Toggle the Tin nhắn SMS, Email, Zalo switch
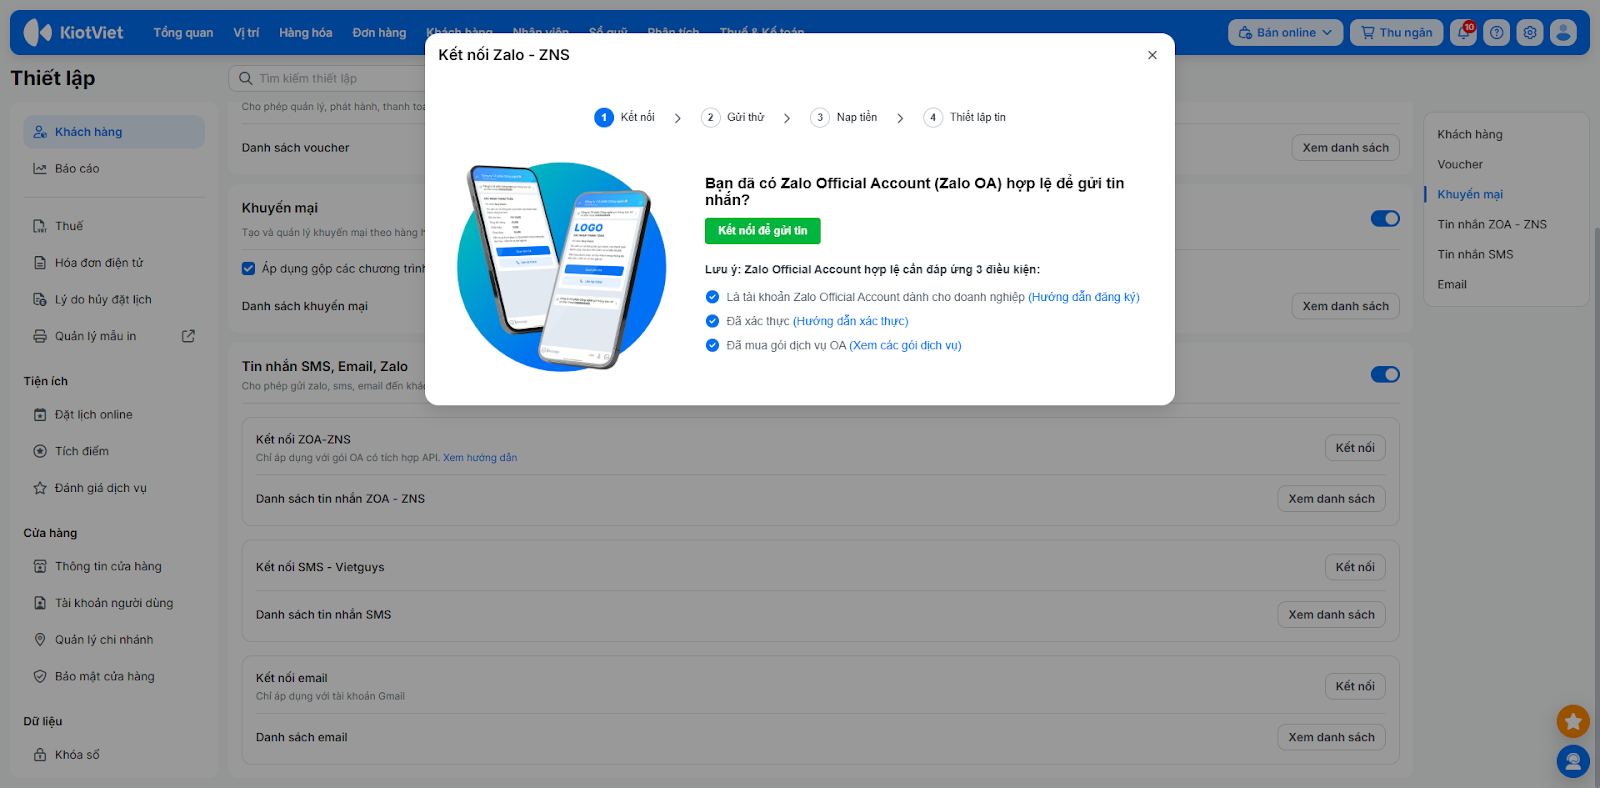Viewport: 1600px width, 788px height. click(1385, 374)
